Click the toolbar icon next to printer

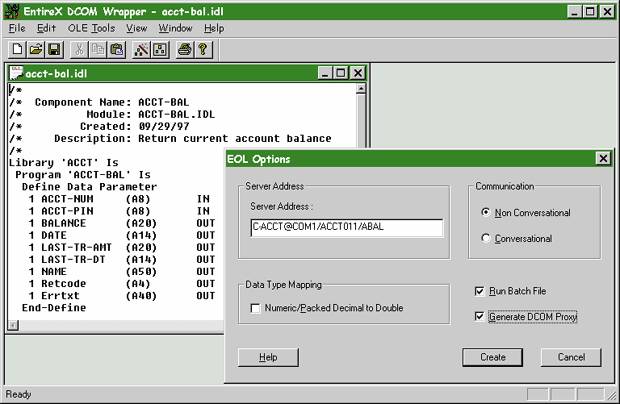click(160, 49)
